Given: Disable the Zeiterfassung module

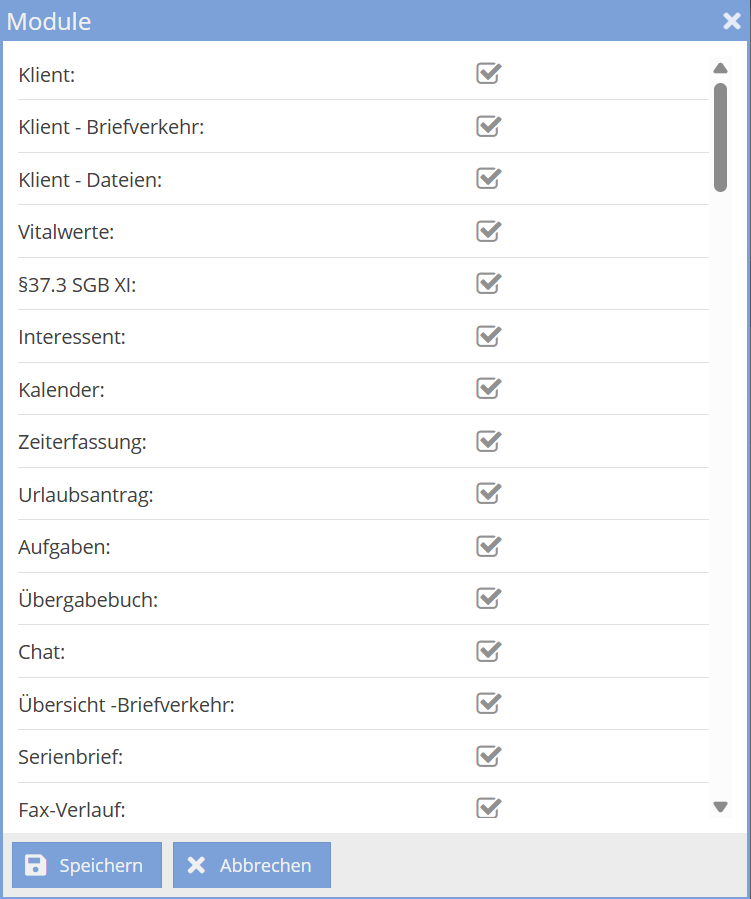Looking at the screenshot, I should (x=488, y=441).
